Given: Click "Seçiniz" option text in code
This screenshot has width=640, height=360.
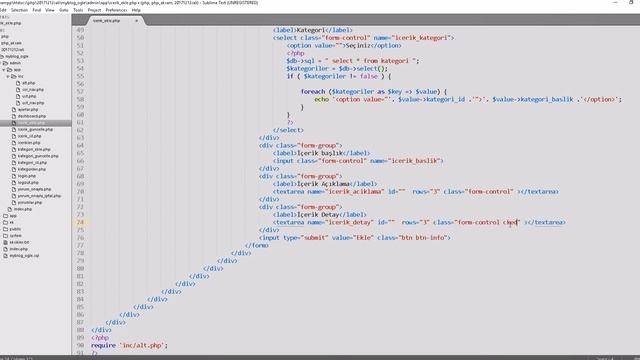Looking at the screenshot, I should (358, 46).
